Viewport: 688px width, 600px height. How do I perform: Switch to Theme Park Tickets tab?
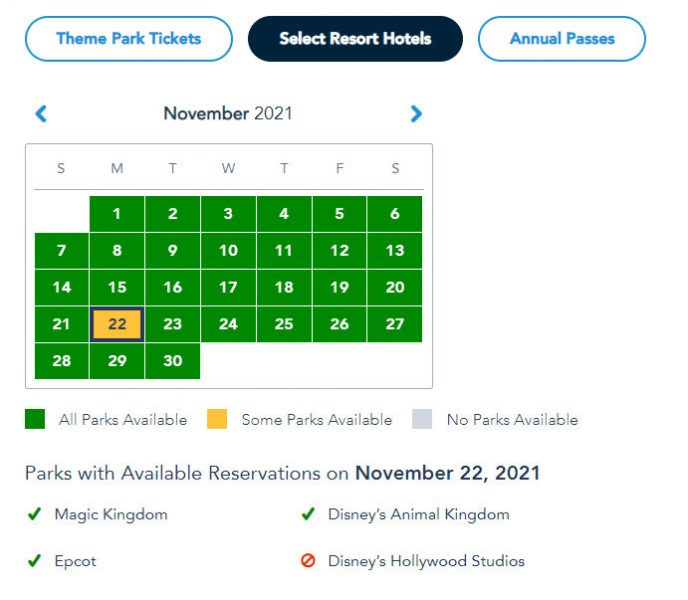pyautogui.click(x=128, y=39)
